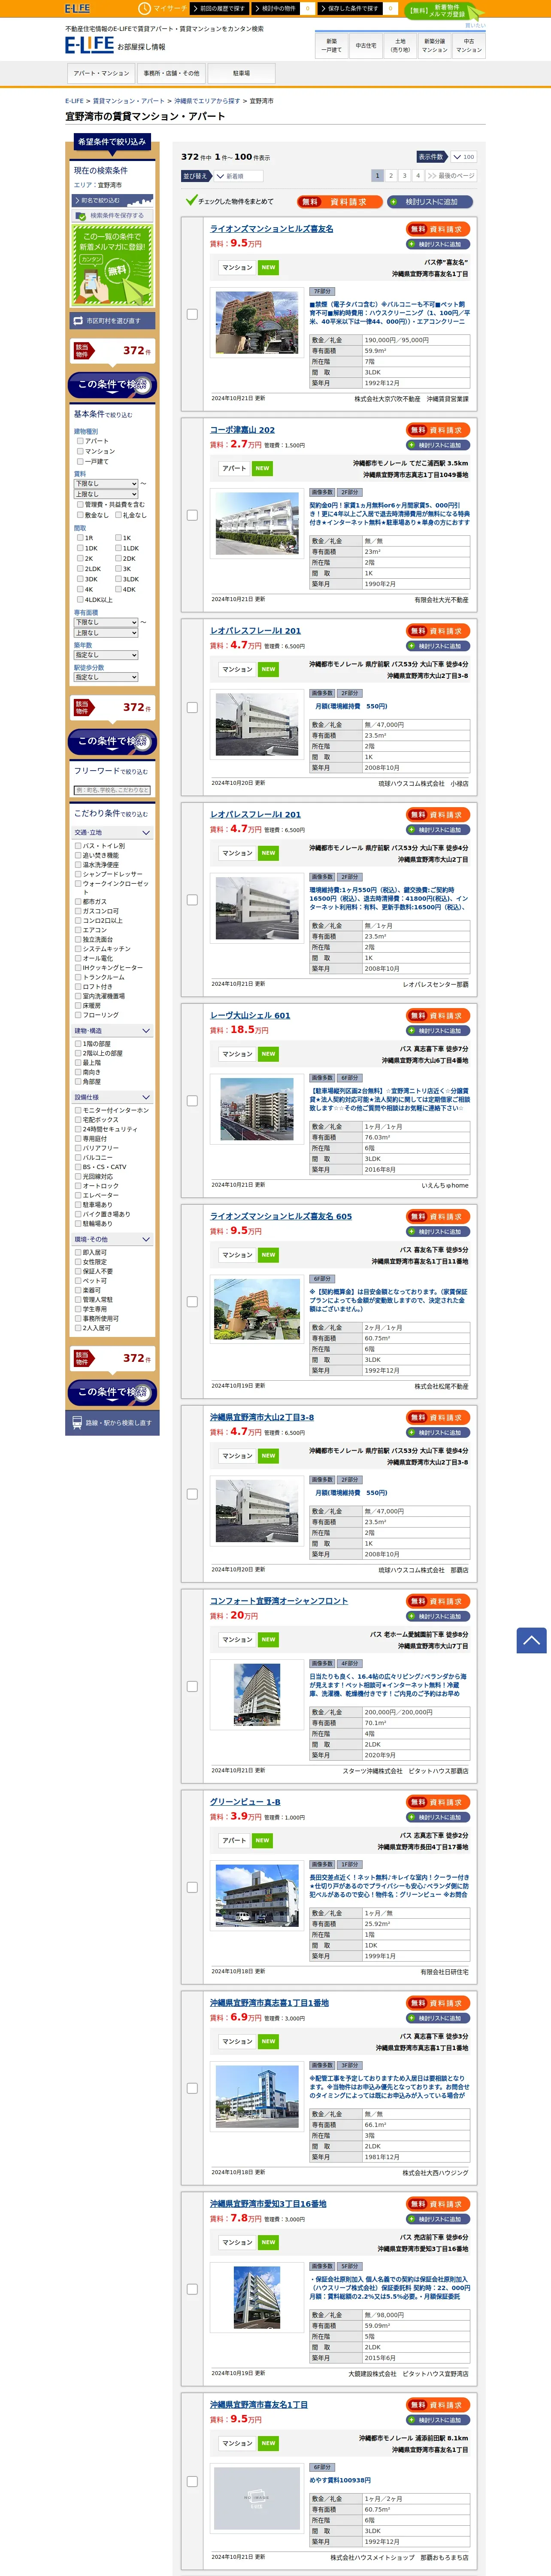Click 無料 資料請求 for コーポ津嘉山 202

438,431
